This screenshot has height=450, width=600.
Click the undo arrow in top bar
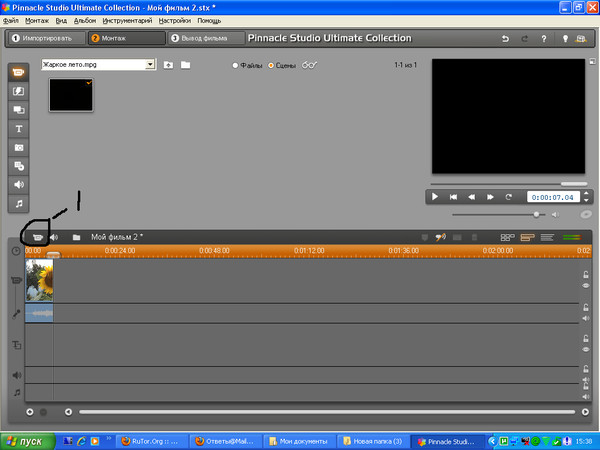(x=505, y=39)
